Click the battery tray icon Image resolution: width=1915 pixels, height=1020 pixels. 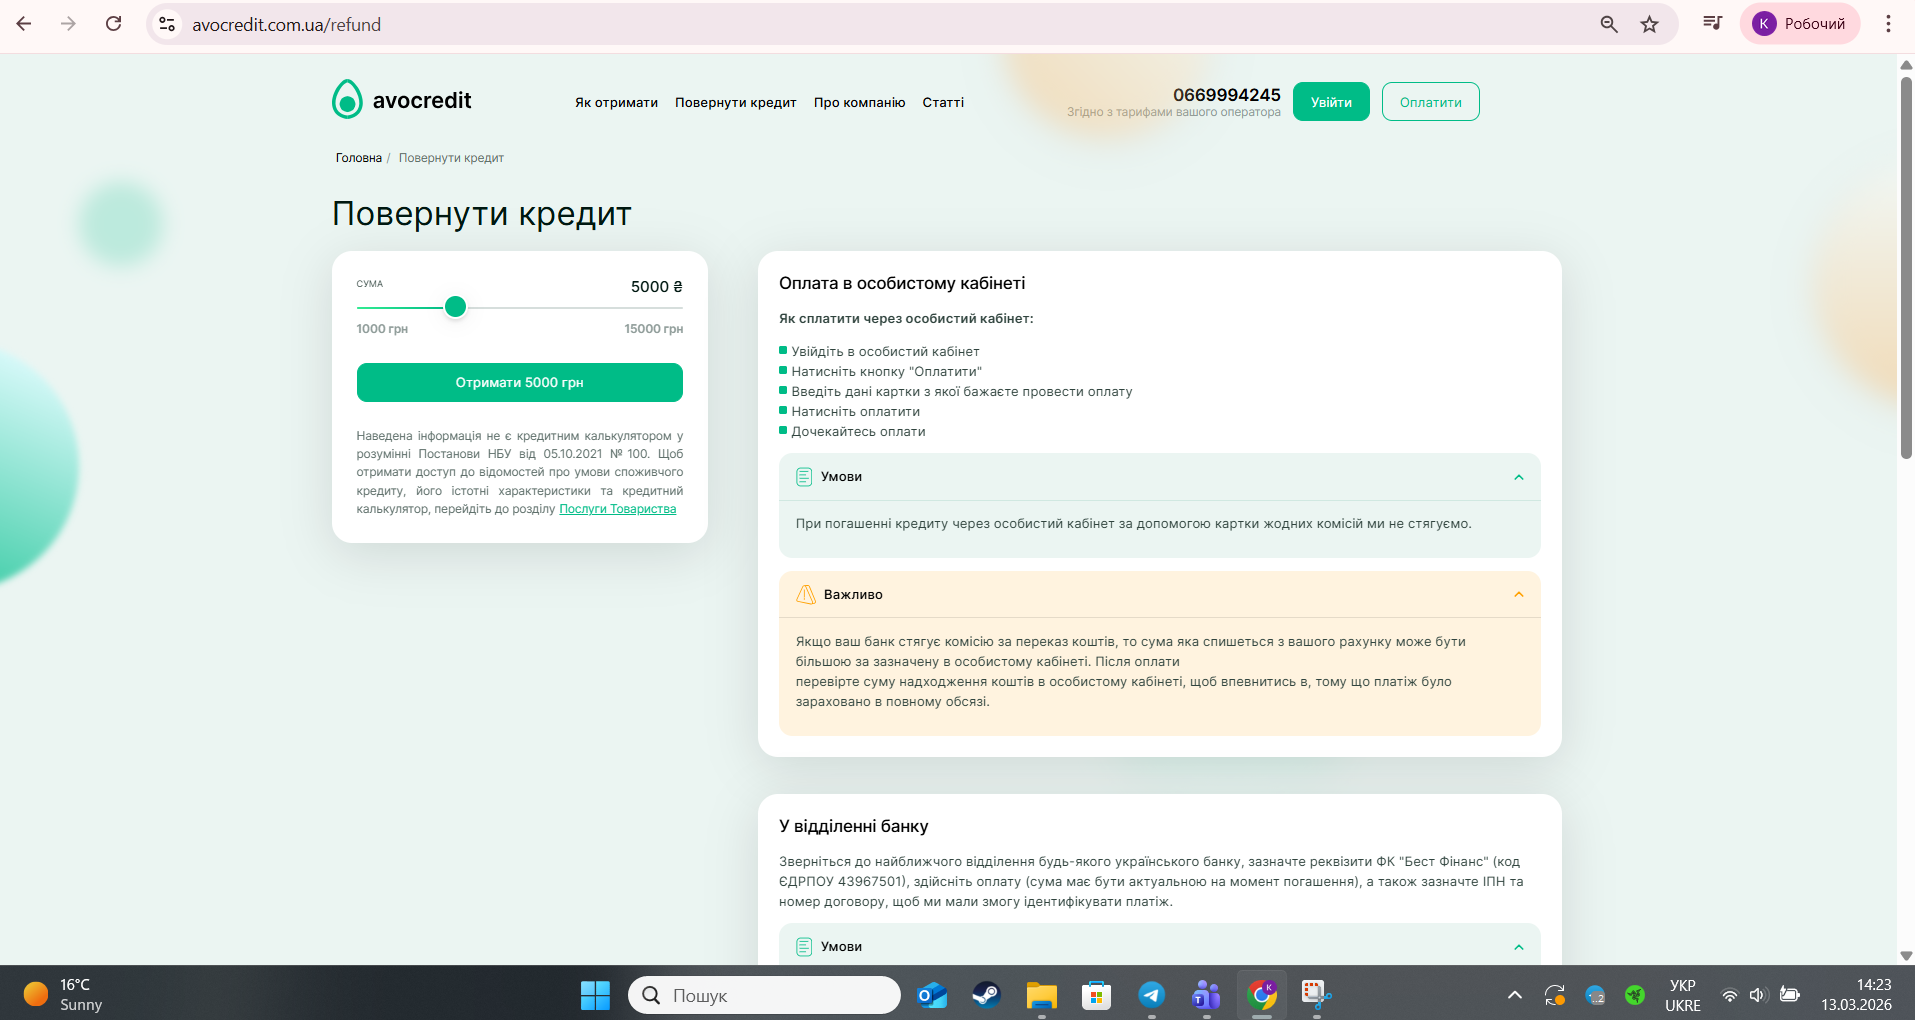click(1790, 995)
